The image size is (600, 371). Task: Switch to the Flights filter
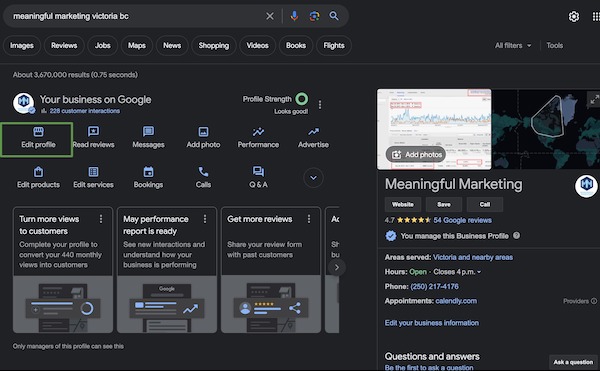334,46
